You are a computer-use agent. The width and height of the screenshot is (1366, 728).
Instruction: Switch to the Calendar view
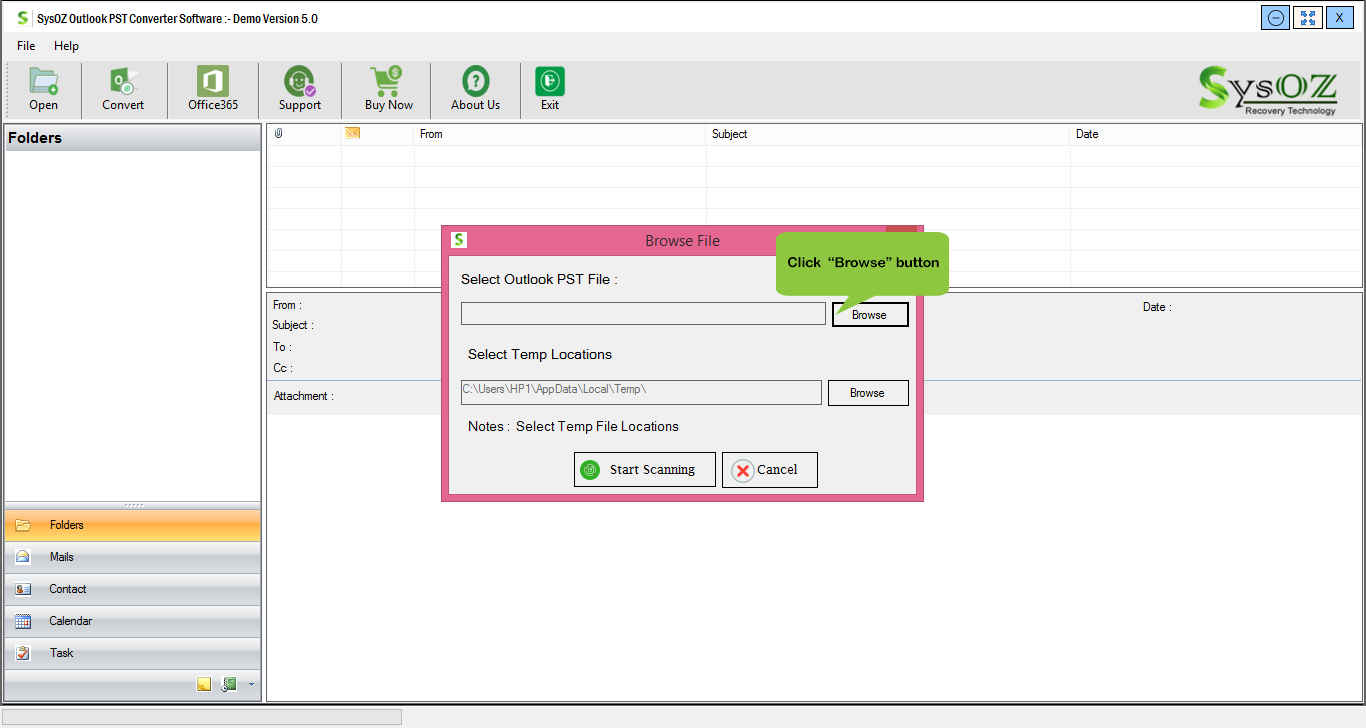pyautogui.click(x=132, y=621)
